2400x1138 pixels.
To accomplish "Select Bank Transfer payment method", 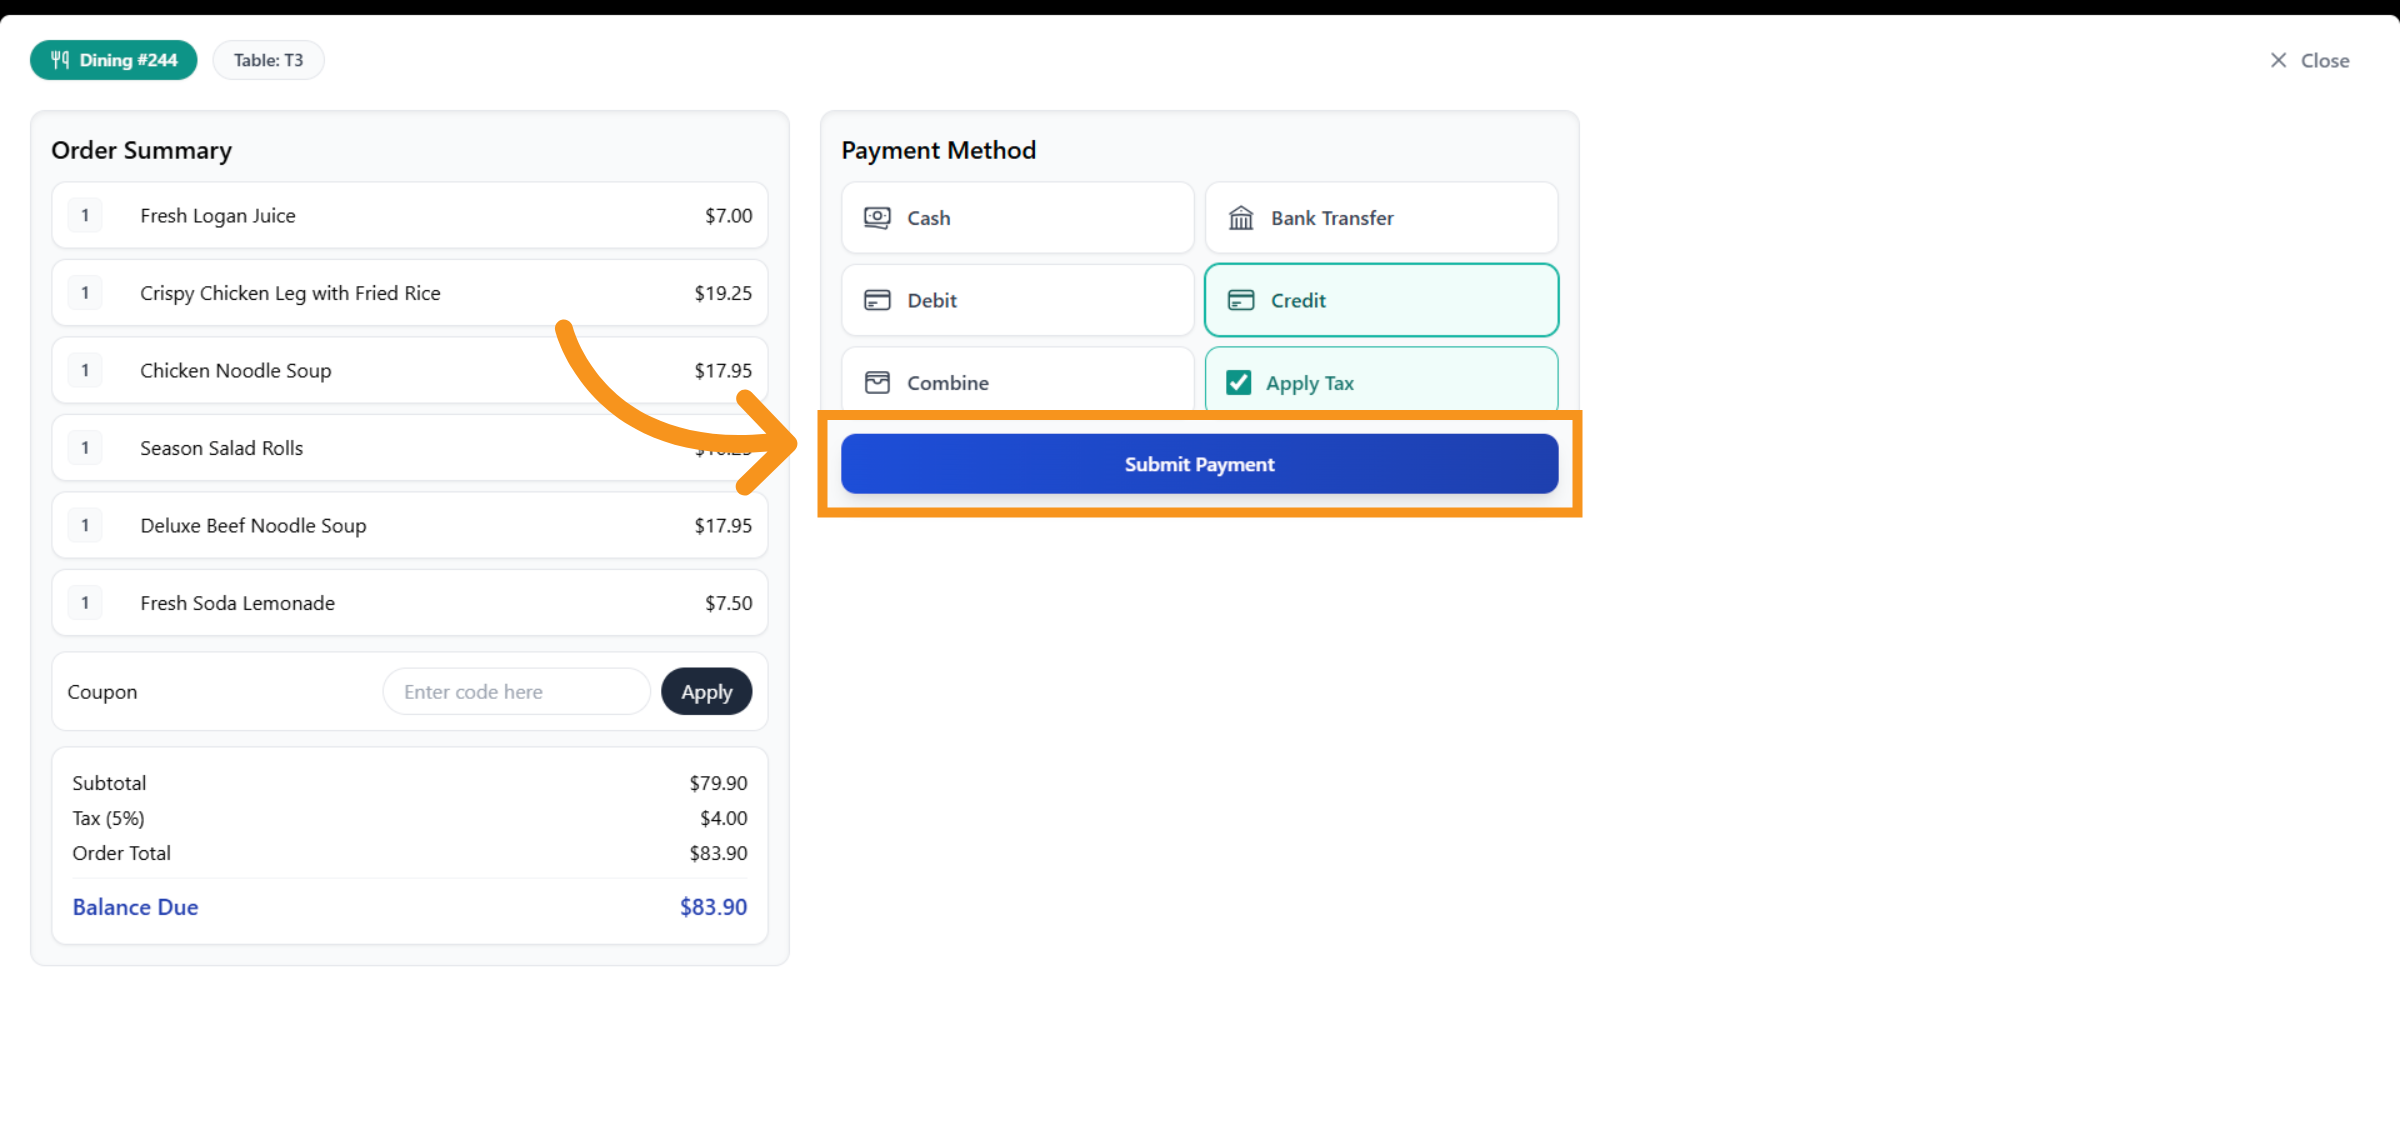I will pyautogui.click(x=1380, y=218).
